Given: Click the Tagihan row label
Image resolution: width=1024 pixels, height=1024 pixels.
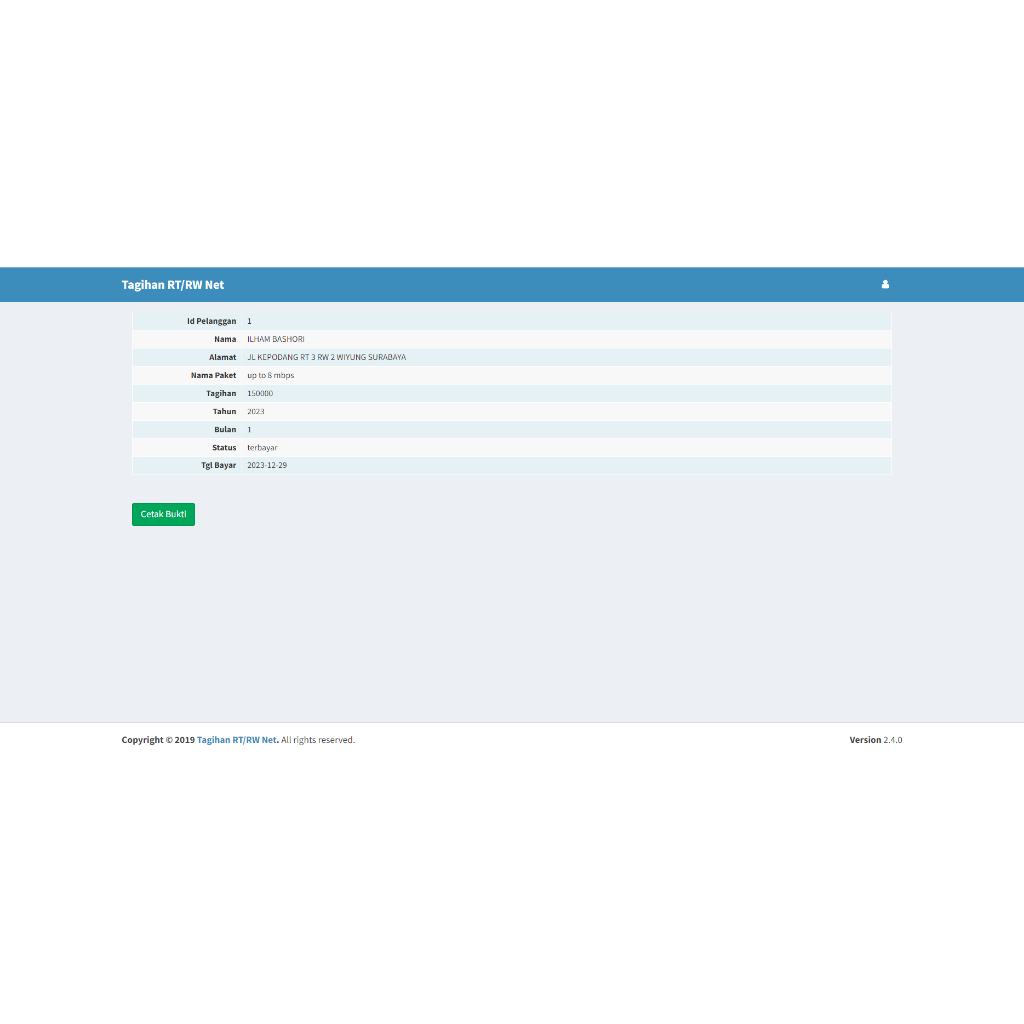Looking at the screenshot, I should coord(221,393).
